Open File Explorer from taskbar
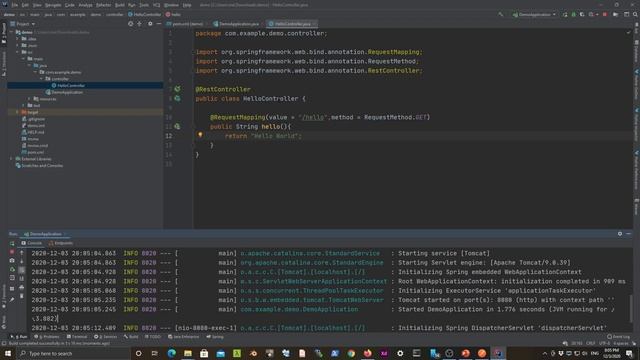 (188, 353)
